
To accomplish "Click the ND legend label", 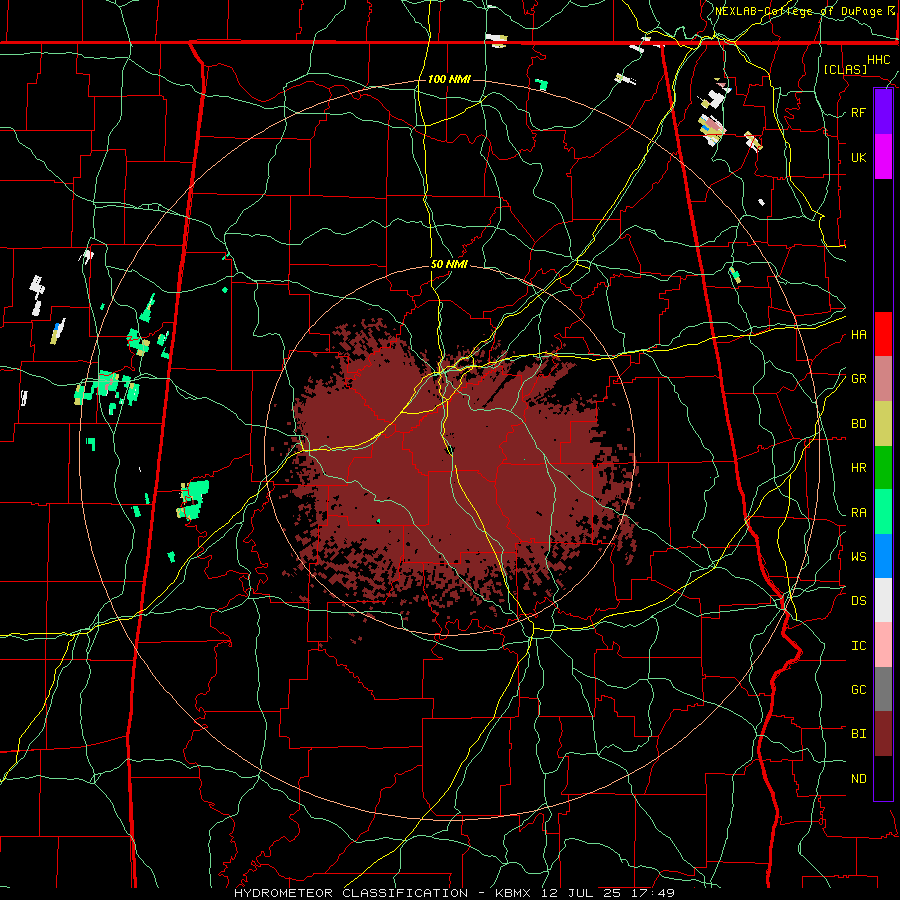I will tap(859, 779).
